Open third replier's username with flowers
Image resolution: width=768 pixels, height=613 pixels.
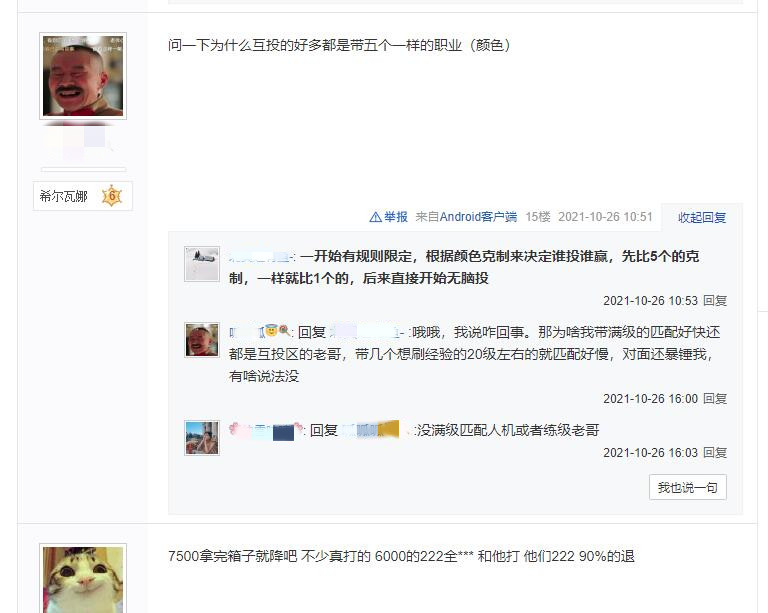(266, 430)
